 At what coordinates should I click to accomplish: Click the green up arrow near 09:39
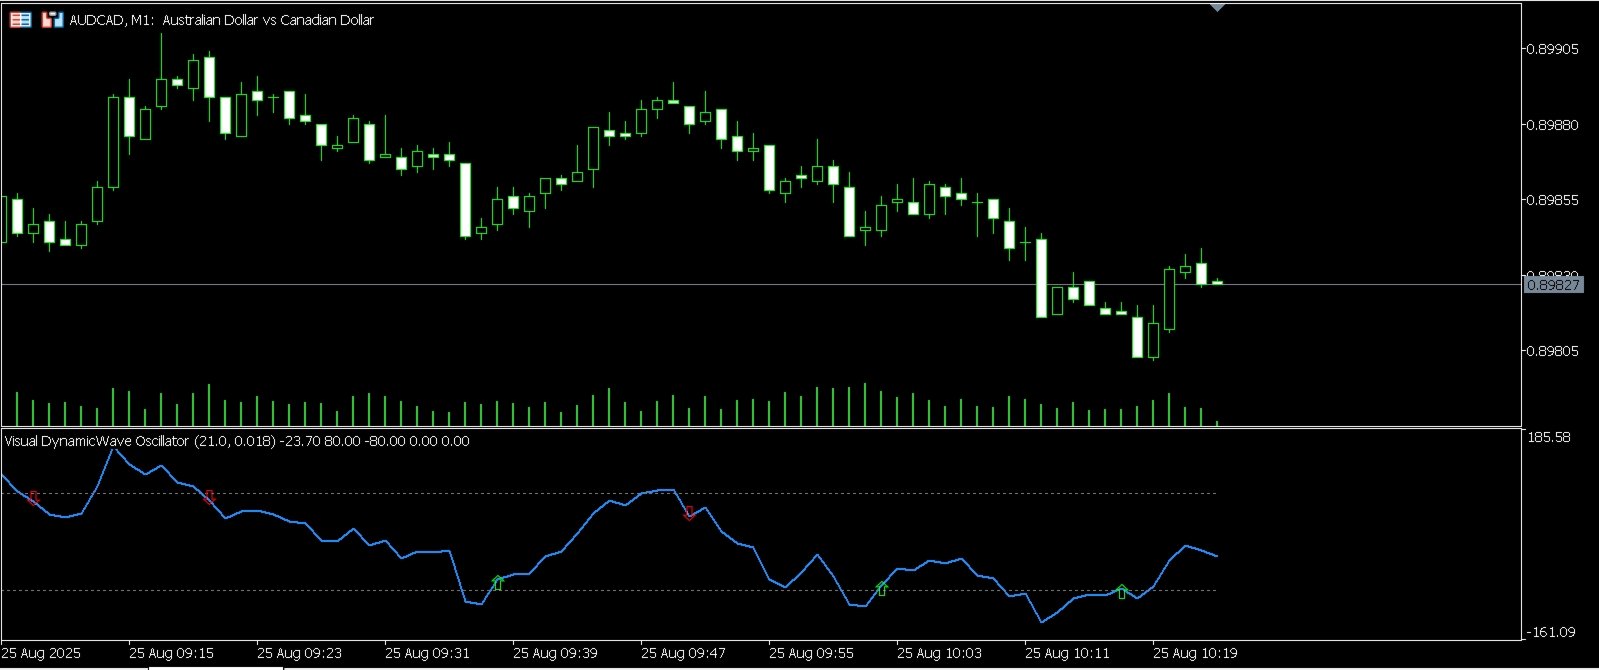[498, 582]
